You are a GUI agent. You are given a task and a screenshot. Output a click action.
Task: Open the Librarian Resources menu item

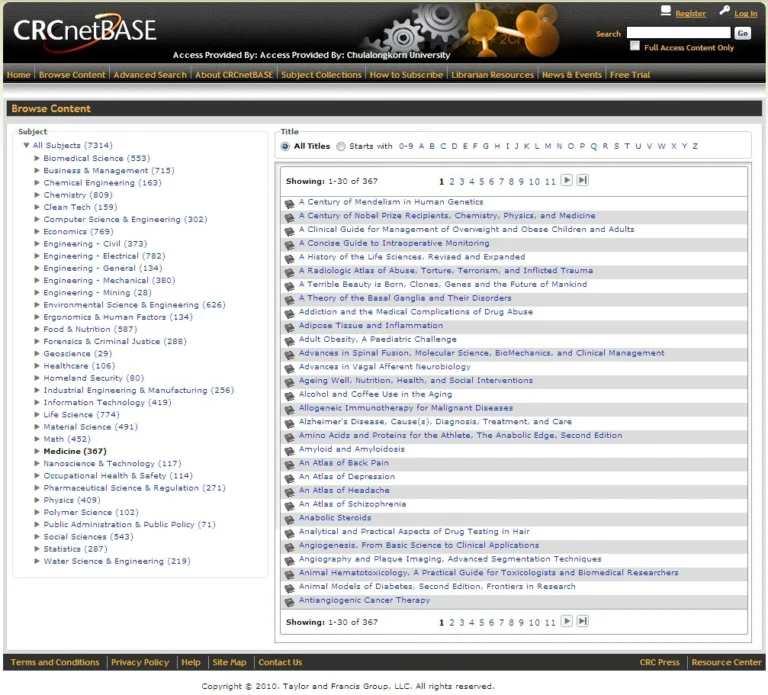[x=492, y=74]
